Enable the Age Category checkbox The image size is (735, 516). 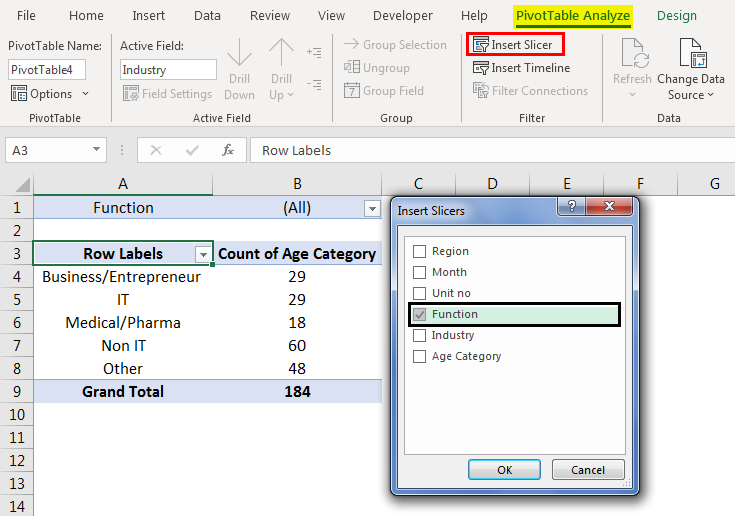(x=419, y=356)
